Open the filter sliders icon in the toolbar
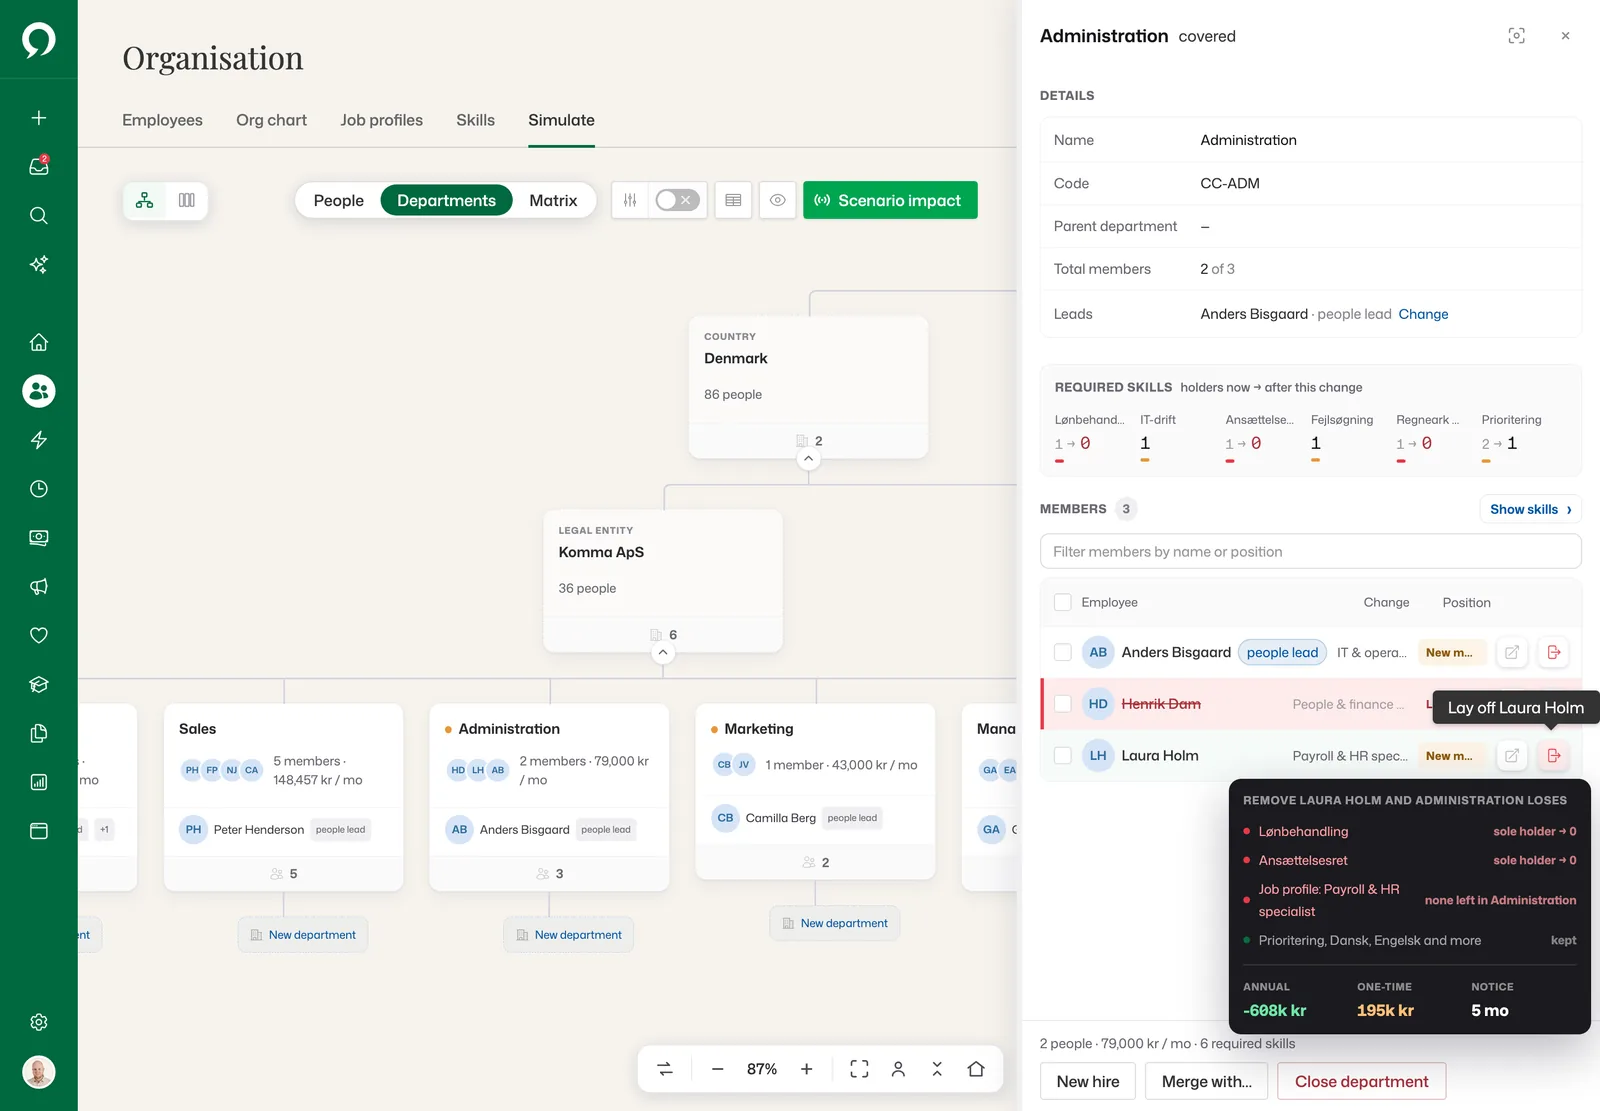The image size is (1600, 1111). (630, 200)
